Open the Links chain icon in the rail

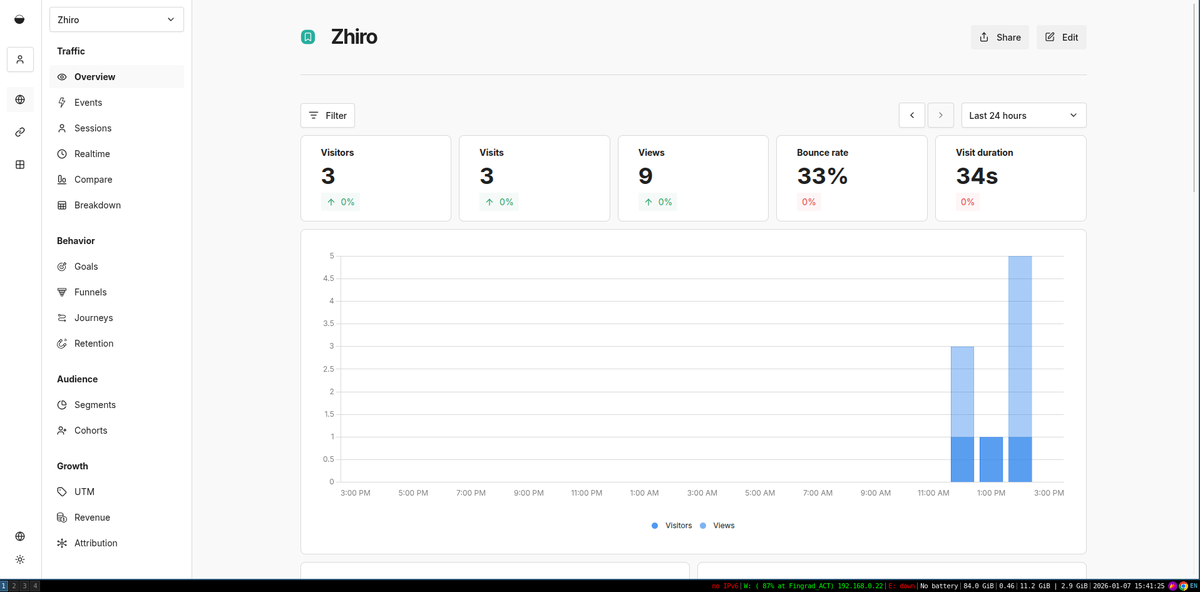click(20, 132)
